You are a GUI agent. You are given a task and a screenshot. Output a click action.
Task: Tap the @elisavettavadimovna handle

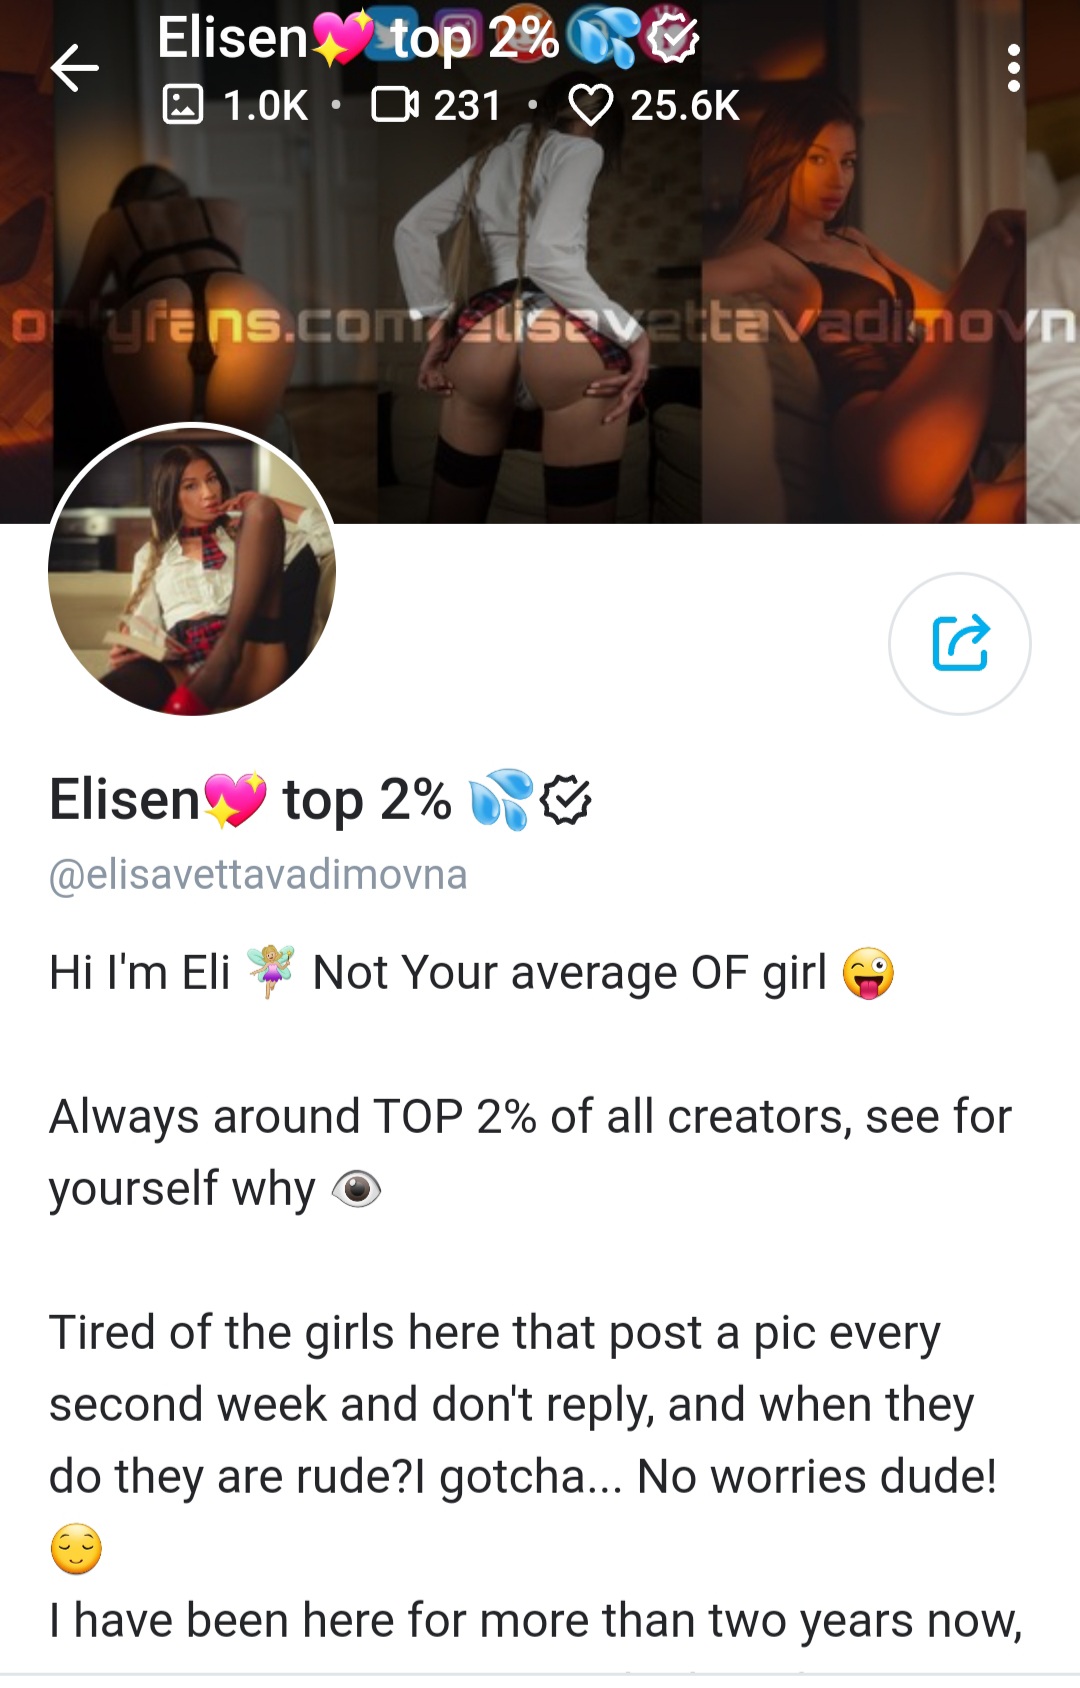(x=258, y=874)
